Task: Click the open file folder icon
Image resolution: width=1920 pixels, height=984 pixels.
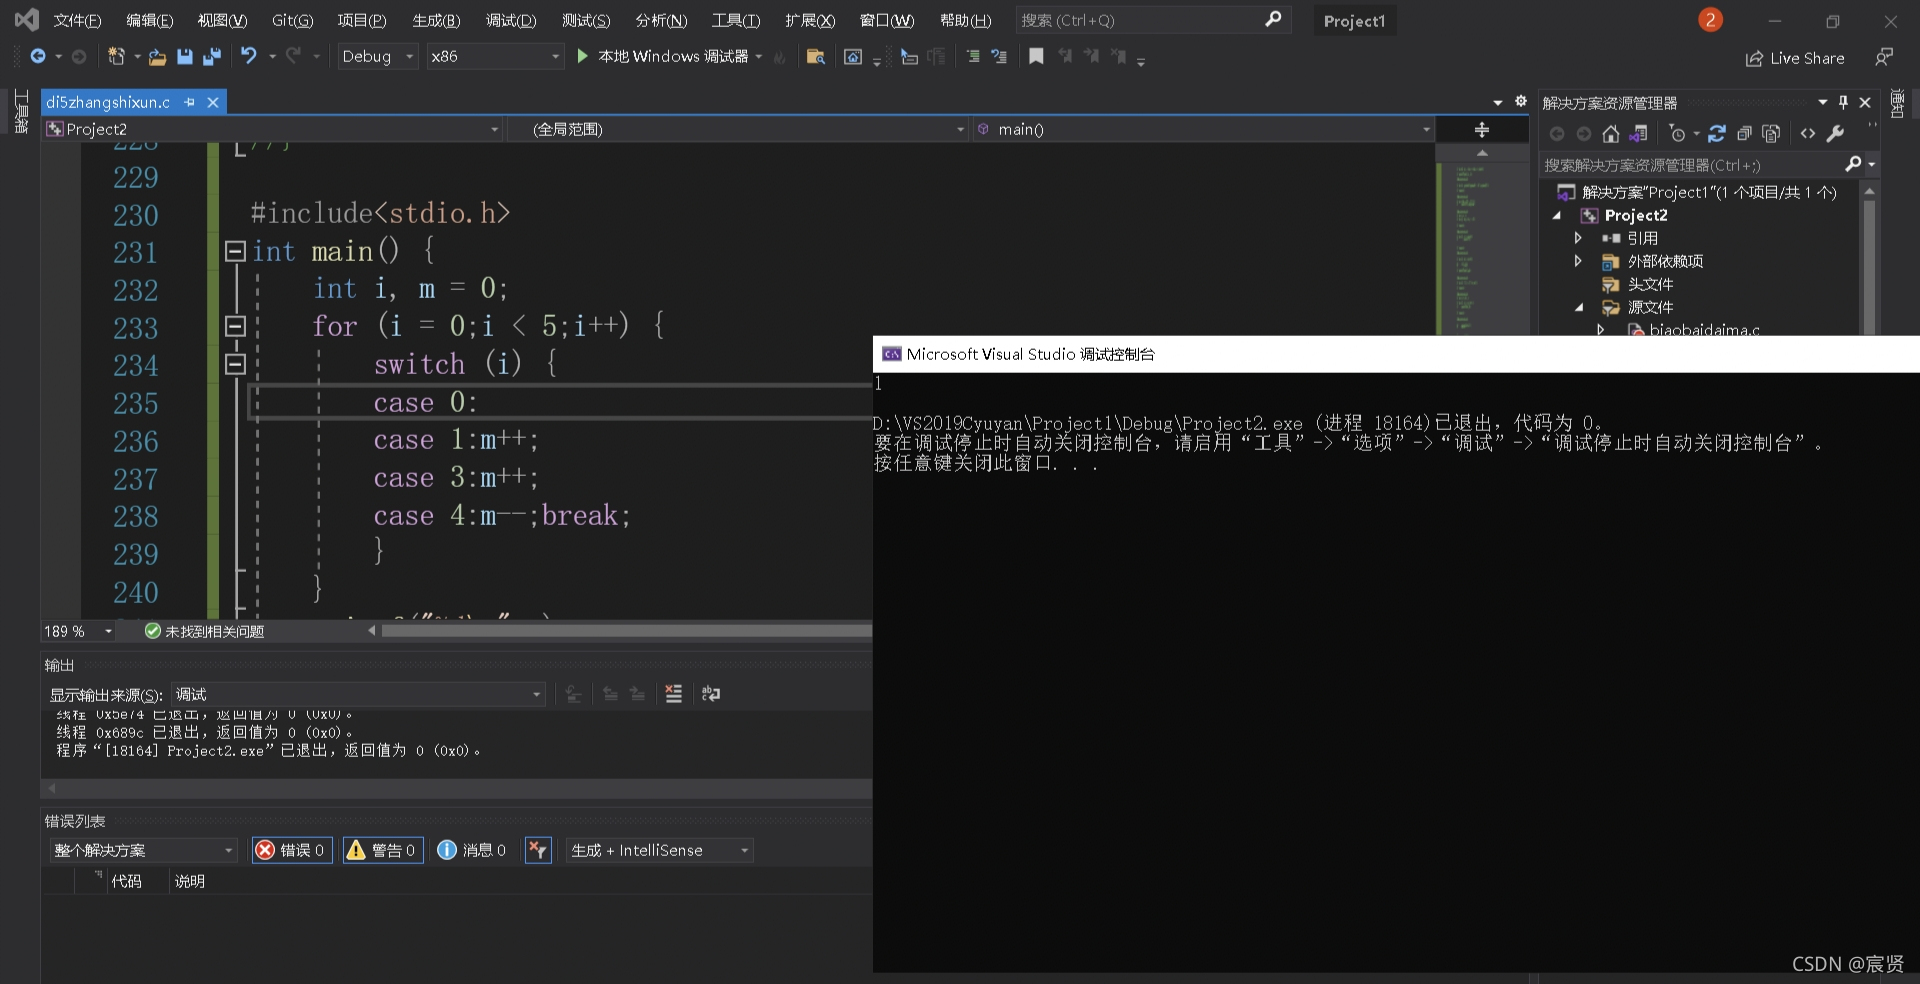Action: 157,57
